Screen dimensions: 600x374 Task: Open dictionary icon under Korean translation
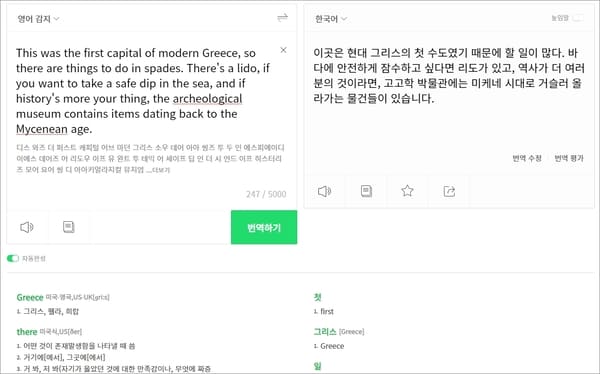tap(366, 191)
